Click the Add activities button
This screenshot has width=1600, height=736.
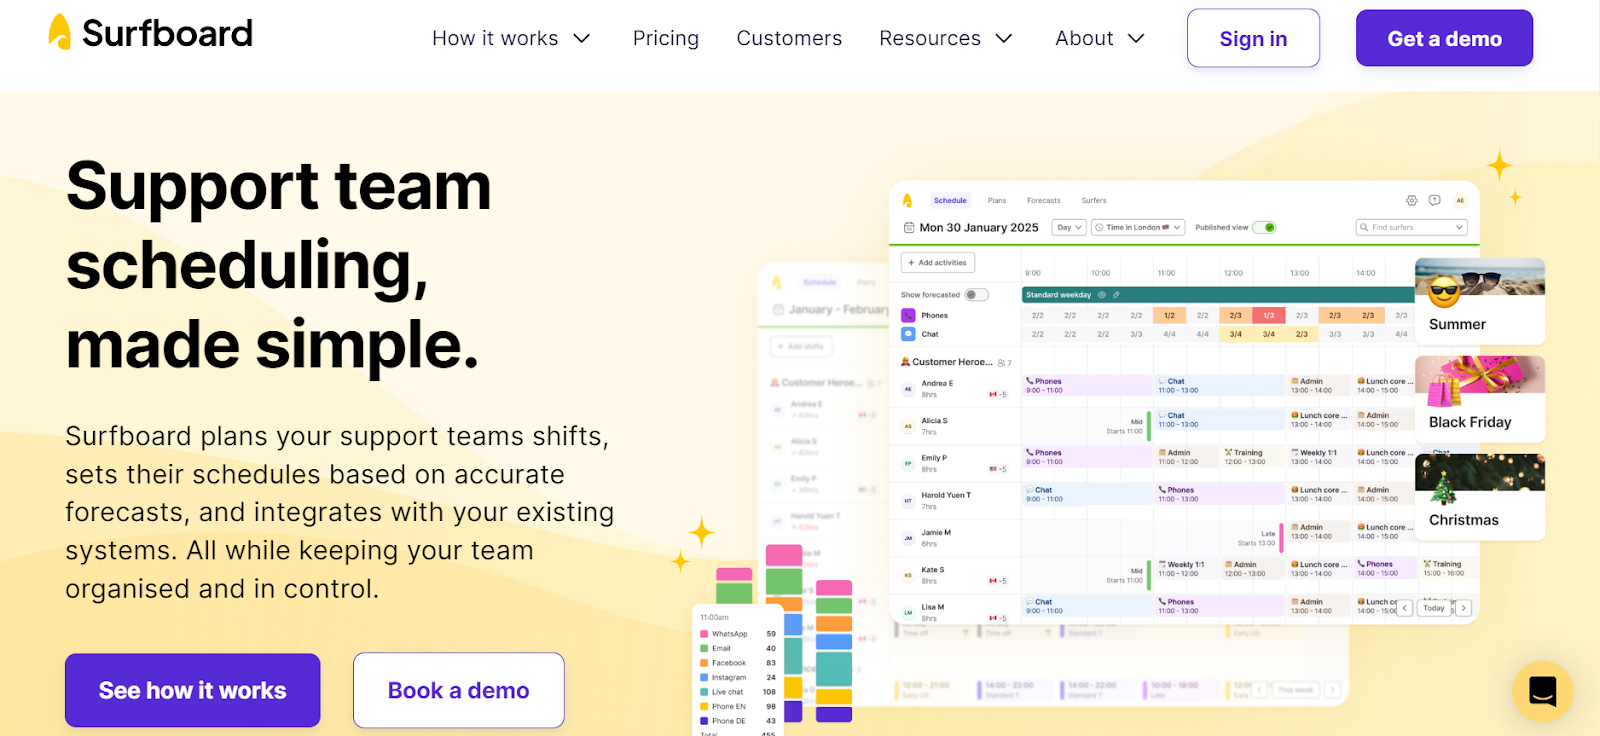[x=938, y=263]
